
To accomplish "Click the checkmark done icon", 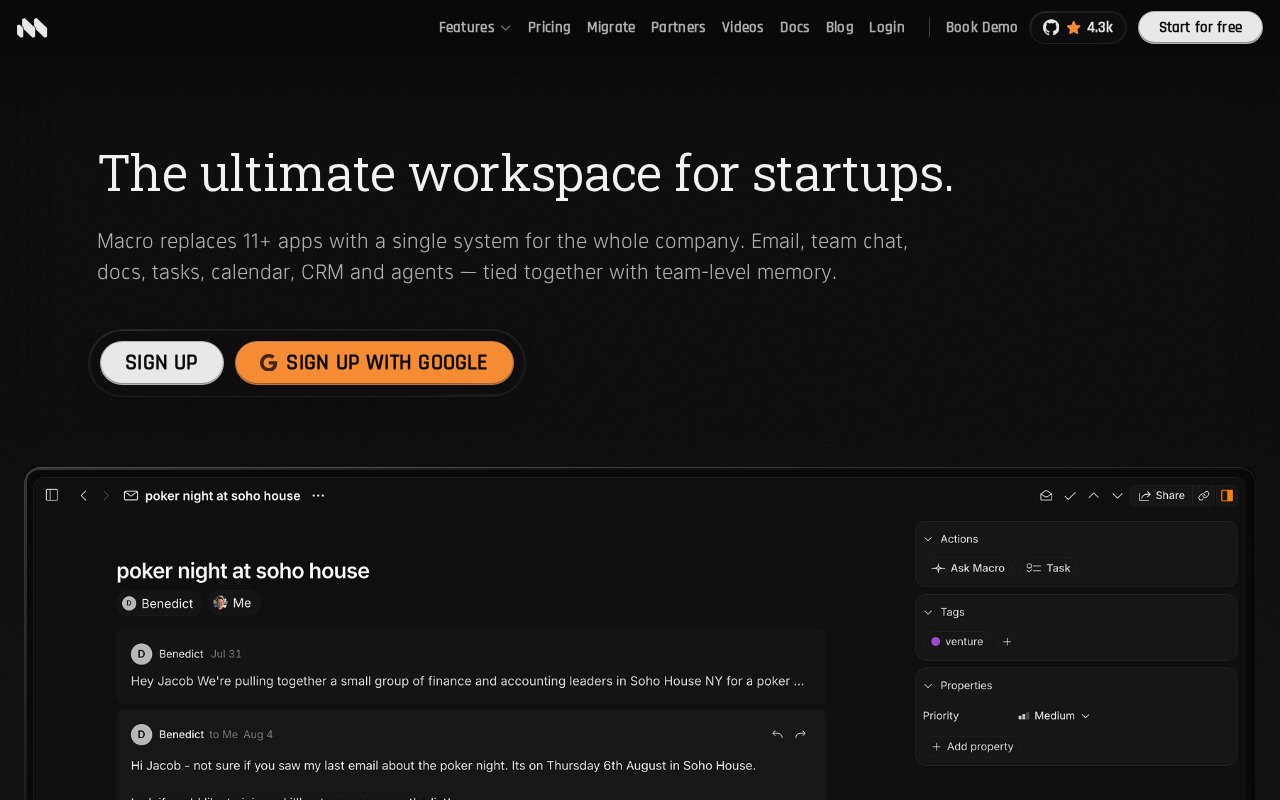I will pos(1070,495).
